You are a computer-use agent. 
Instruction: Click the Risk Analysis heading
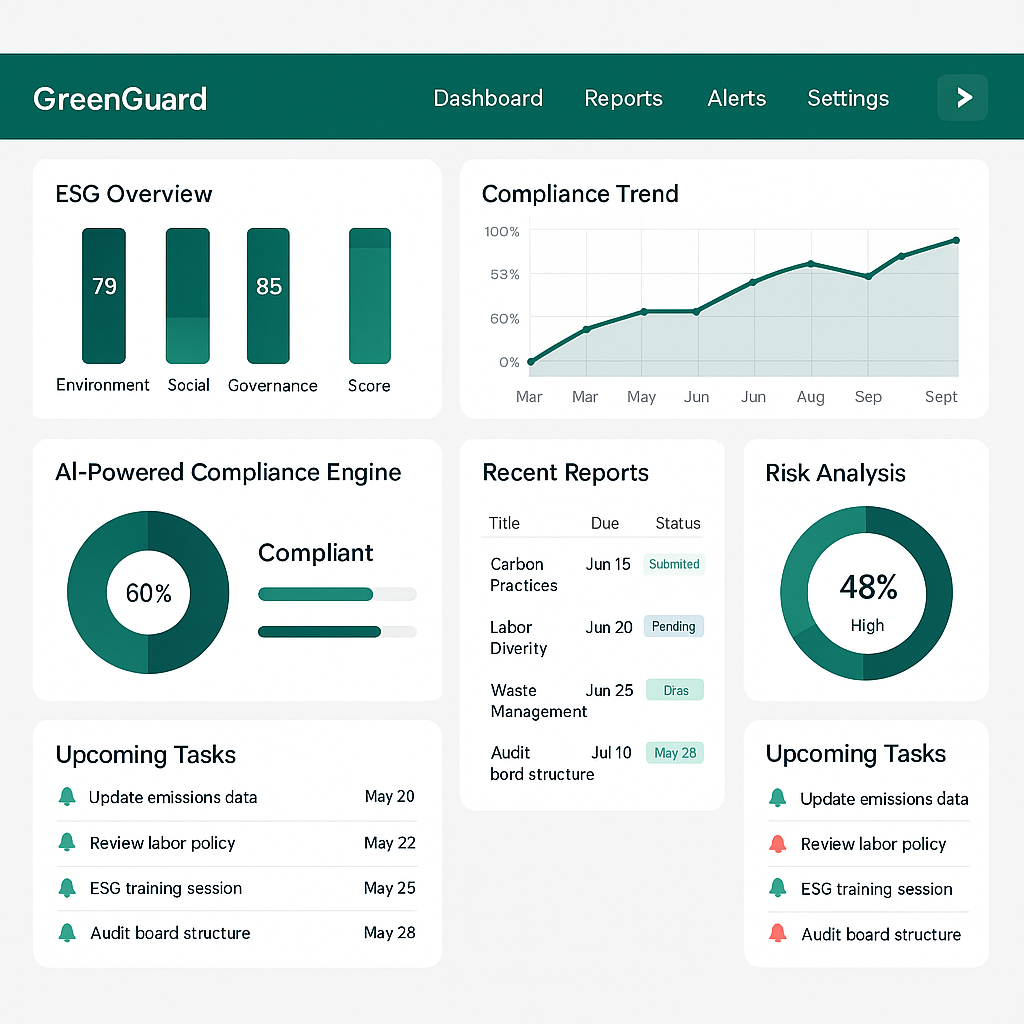point(835,473)
